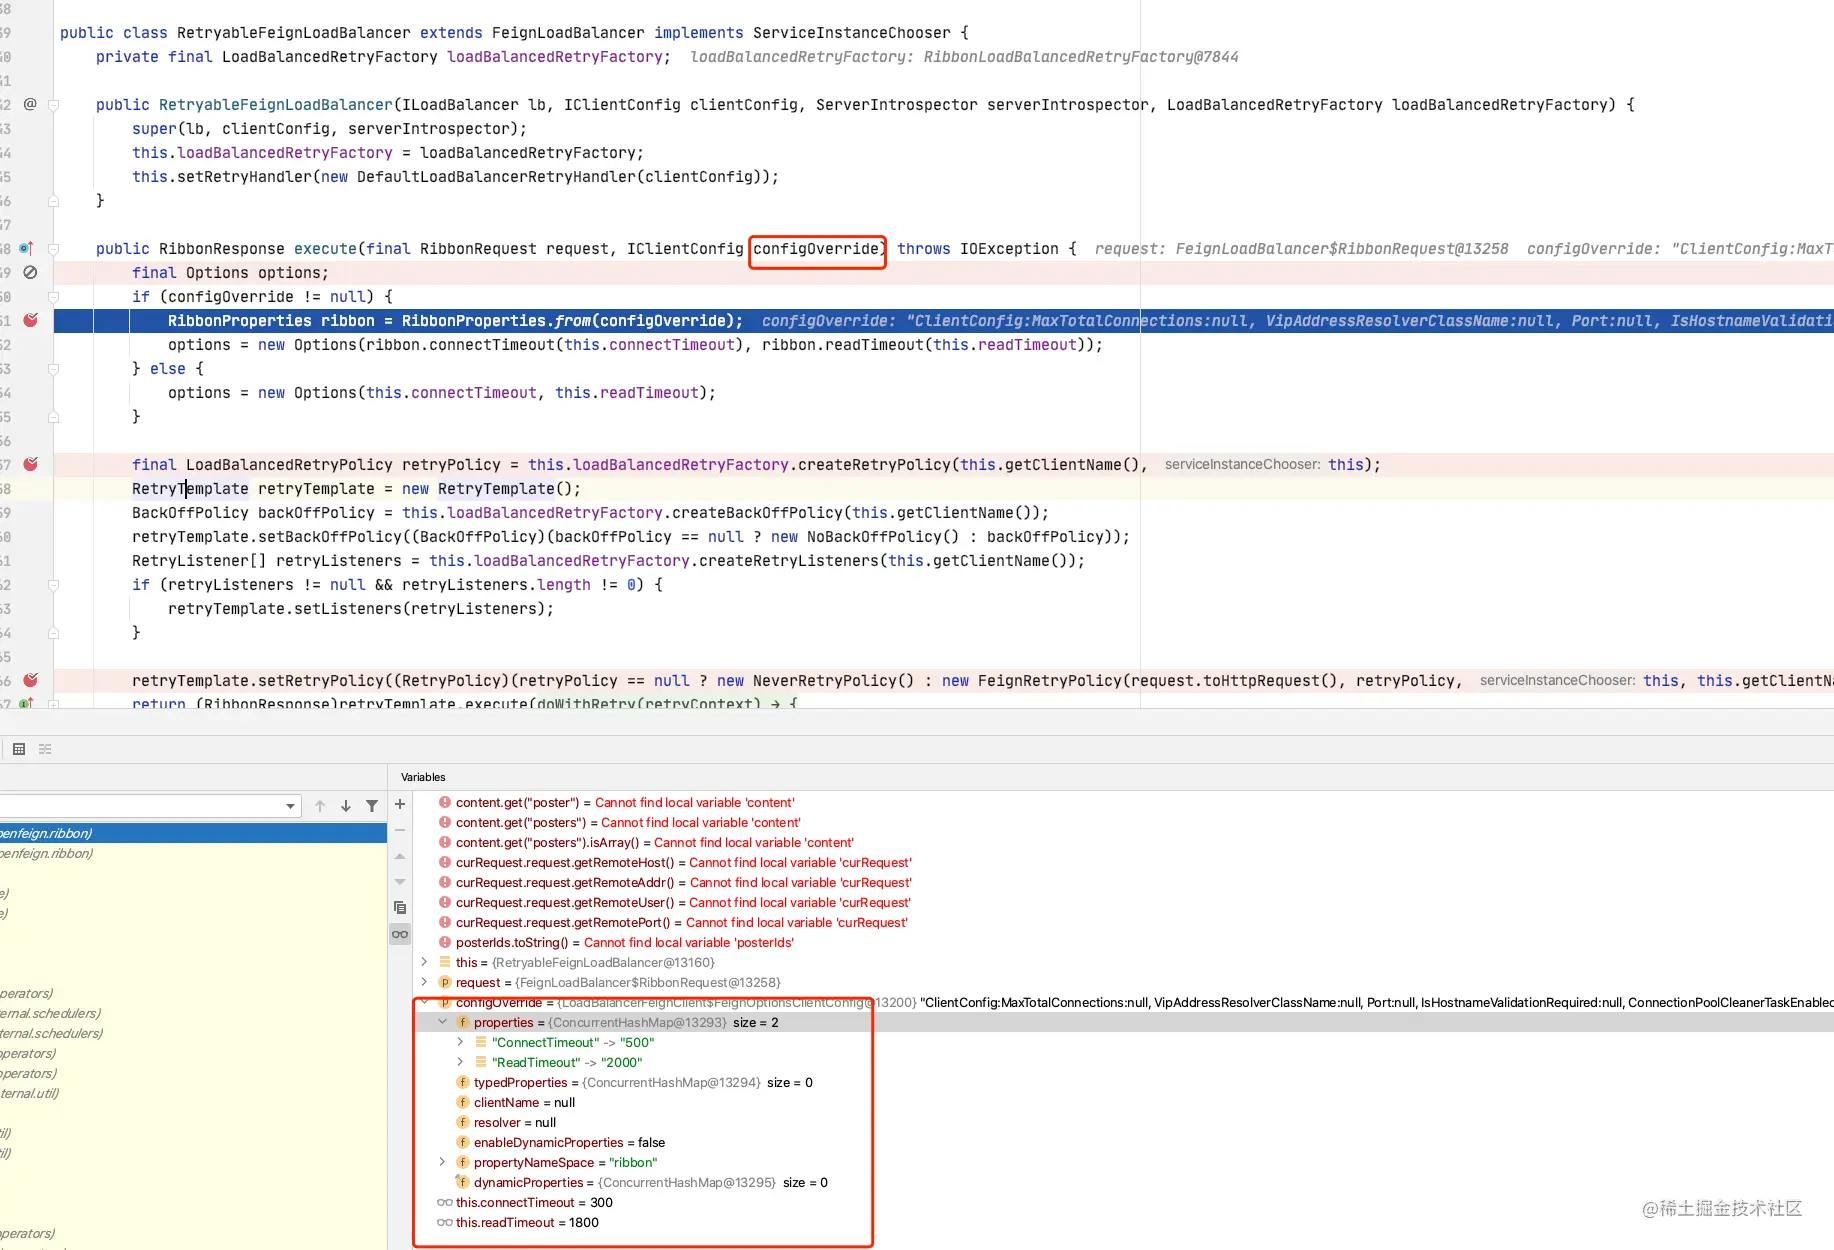Click the filter frames funnel icon
This screenshot has height=1250, width=1834.
[372, 806]
